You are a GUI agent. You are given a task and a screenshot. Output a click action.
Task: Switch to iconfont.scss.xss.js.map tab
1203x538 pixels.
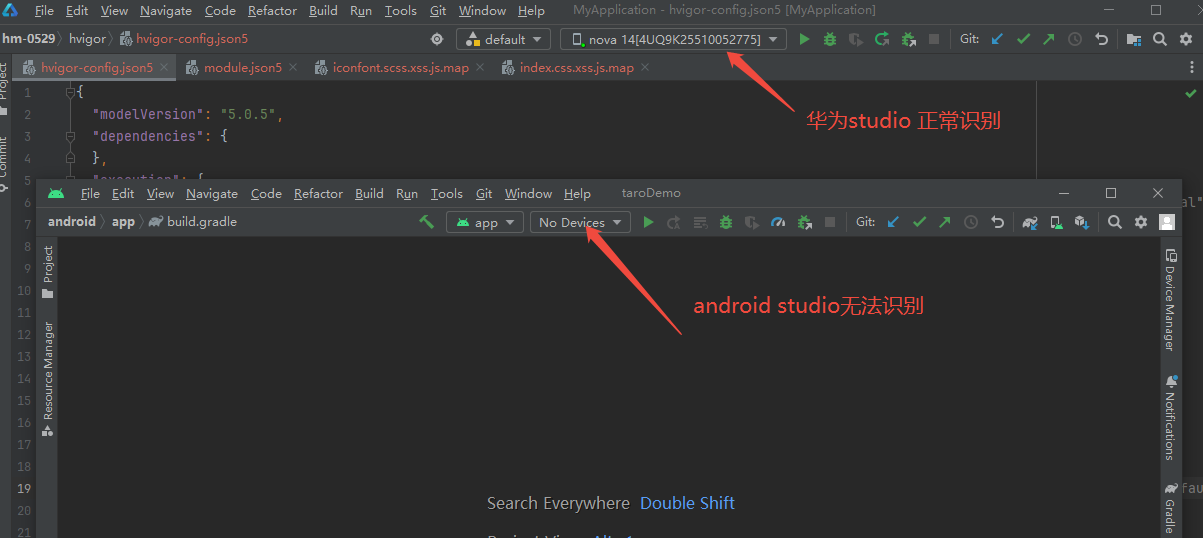coord(400,68)
